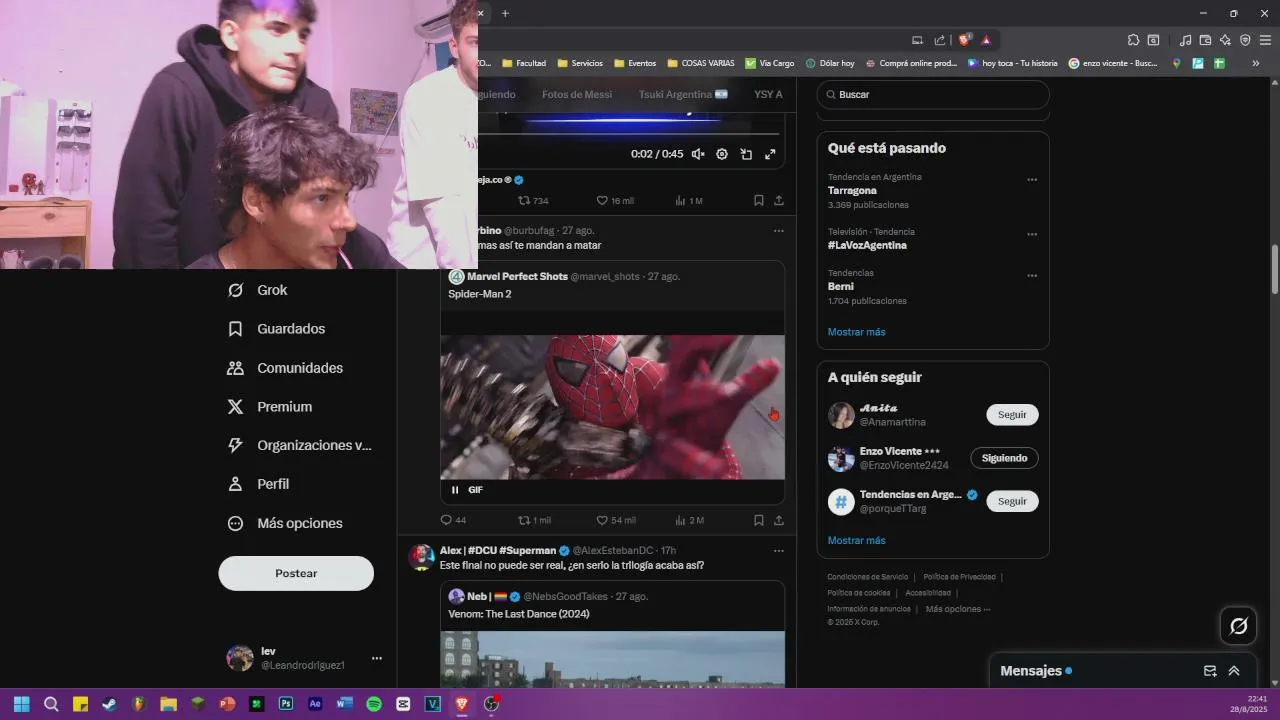Open account menu dots next to lev

[x=377, y=658]
